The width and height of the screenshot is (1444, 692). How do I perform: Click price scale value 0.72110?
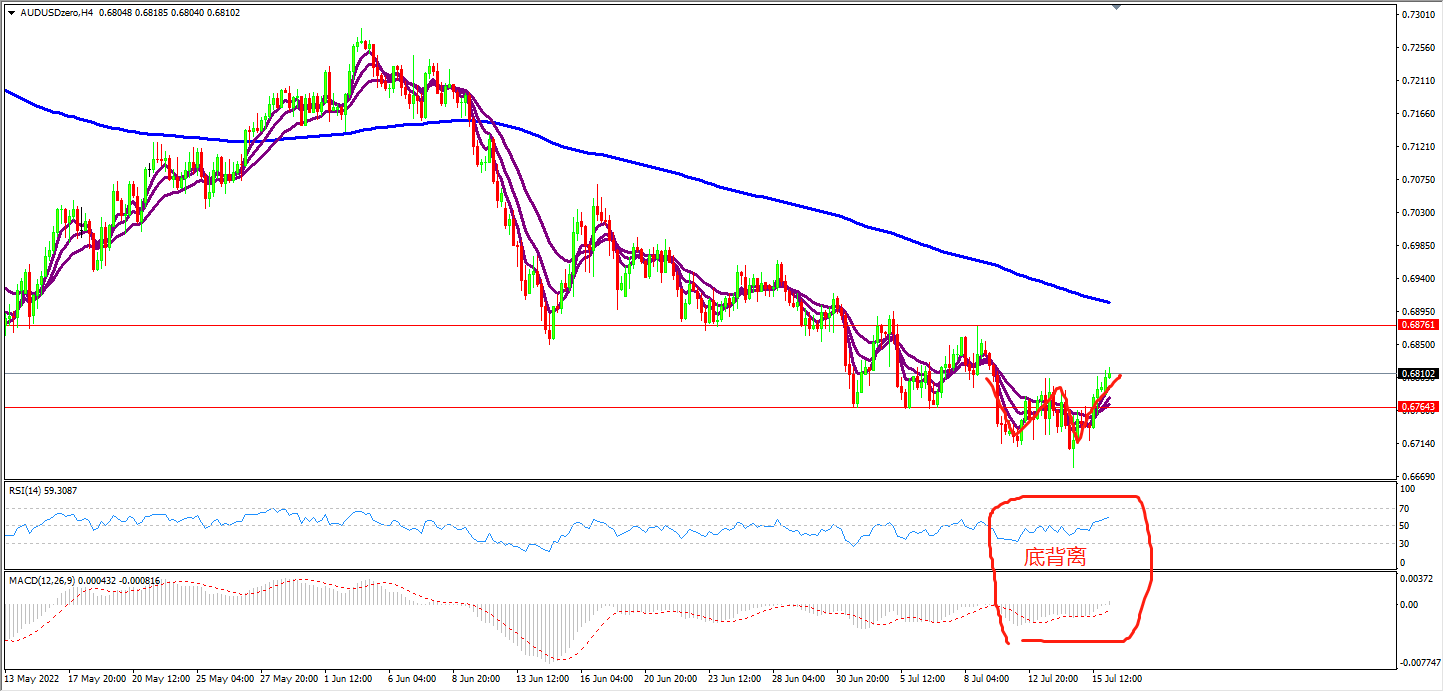[x=1419, y=81]
